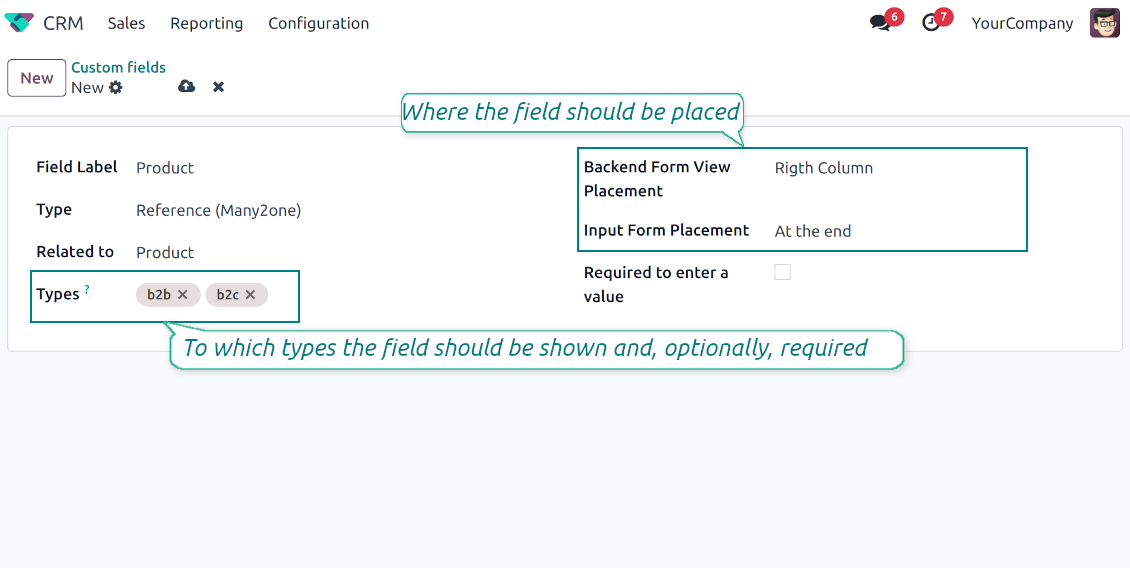Remove the b2b tag
The image size is (1130, 568).
183,295
